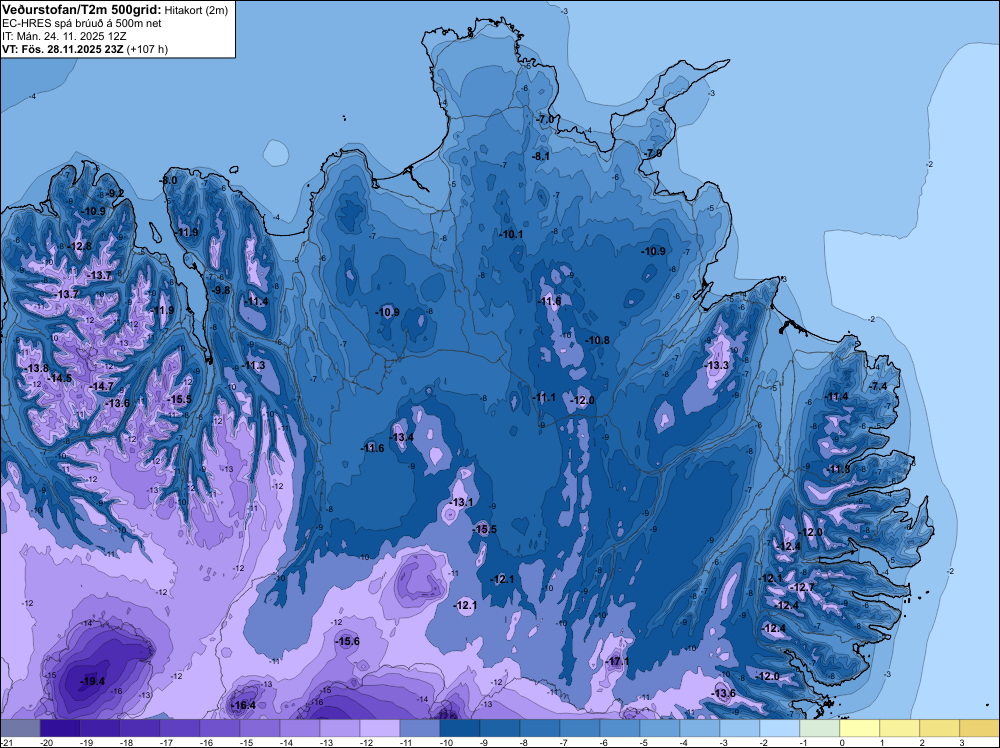
Task: Click the -13.4 temperature label
Action: 402,437
